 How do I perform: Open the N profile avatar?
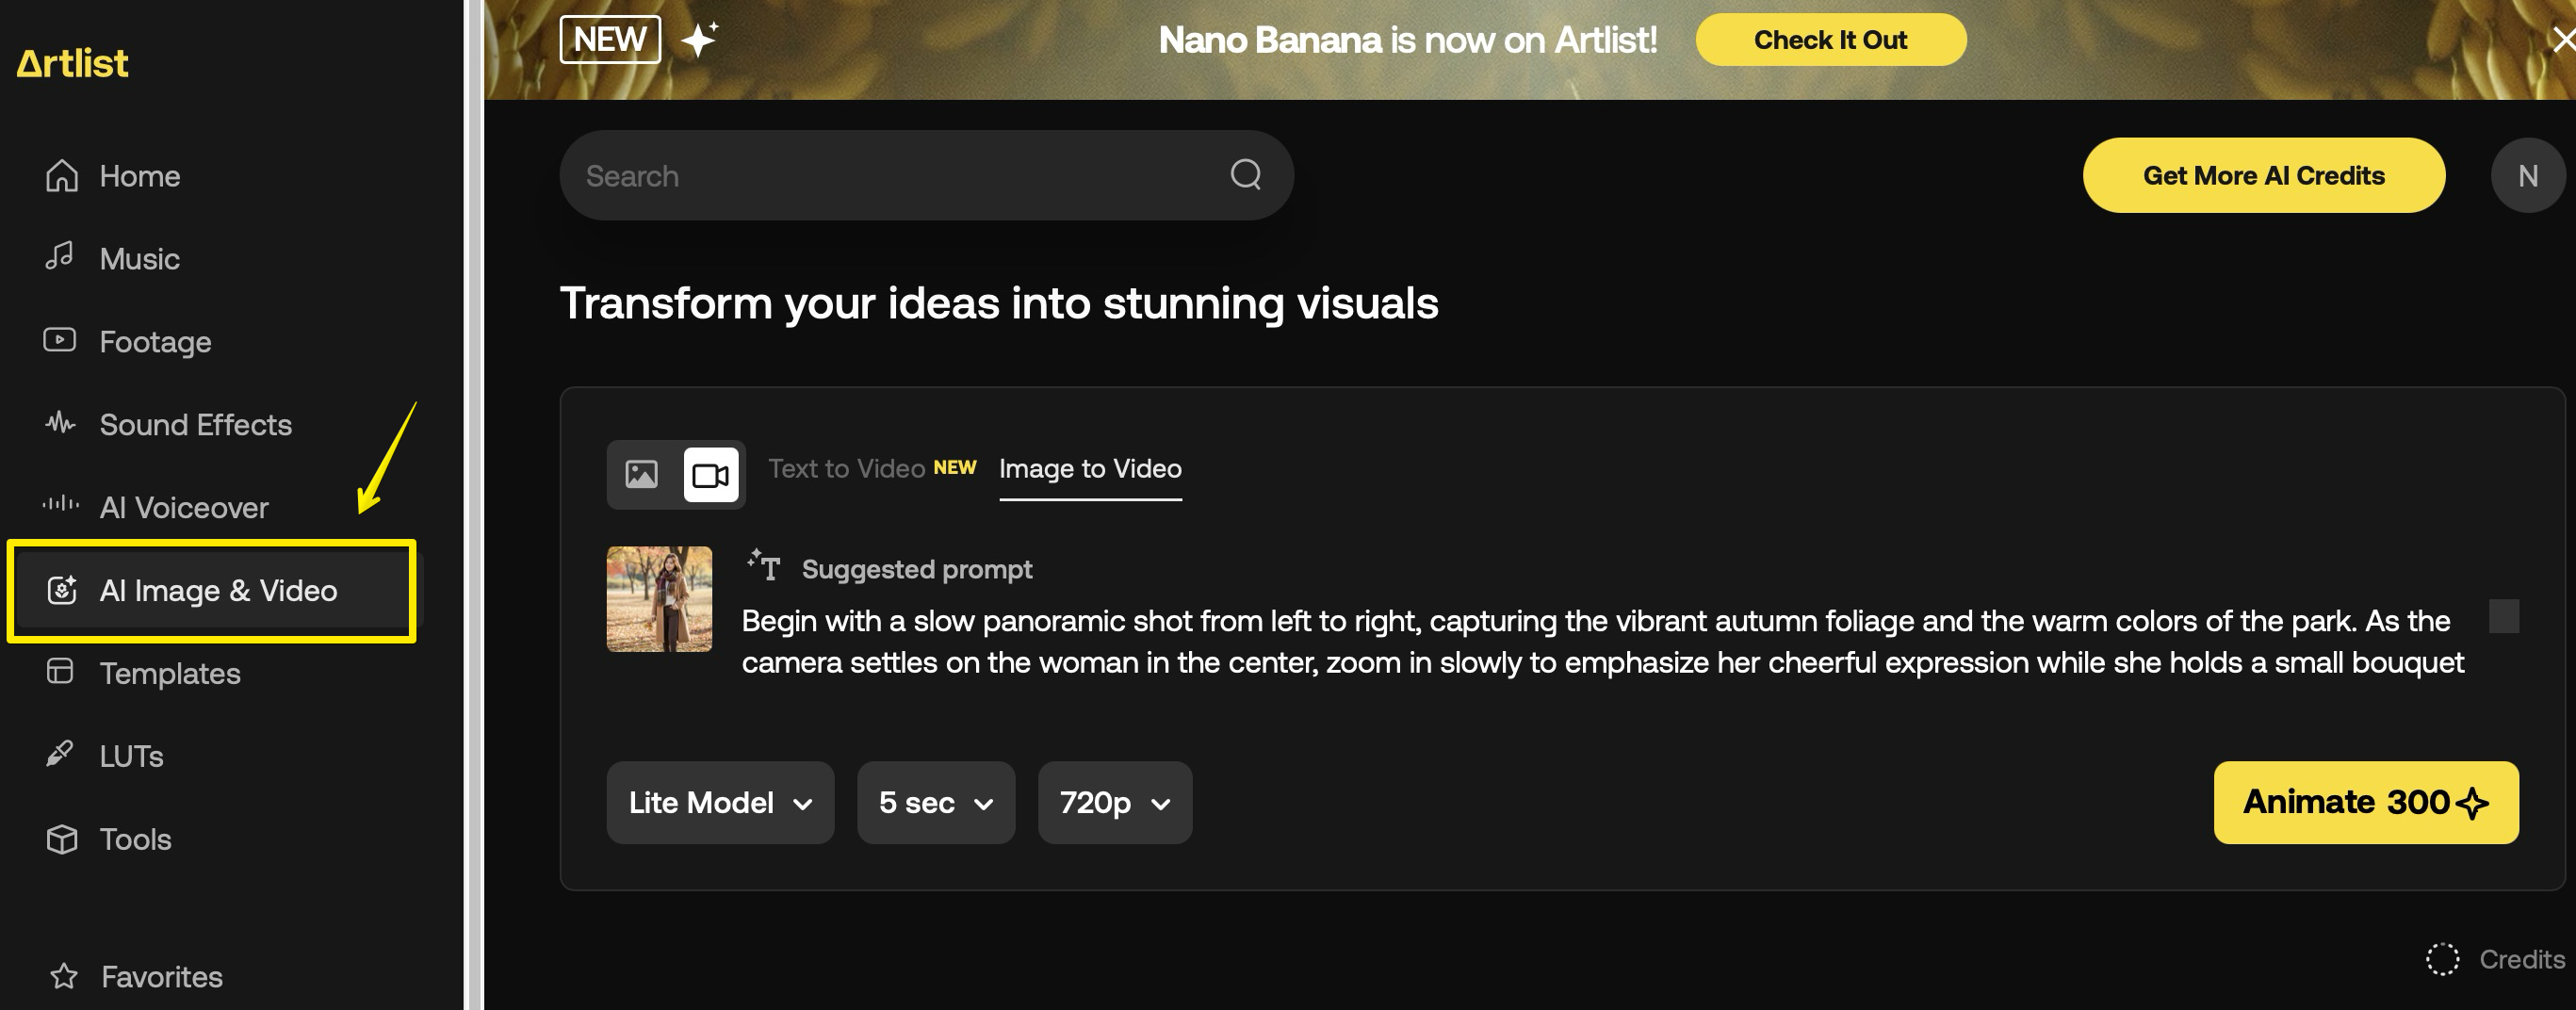(x=2527, y=175)
